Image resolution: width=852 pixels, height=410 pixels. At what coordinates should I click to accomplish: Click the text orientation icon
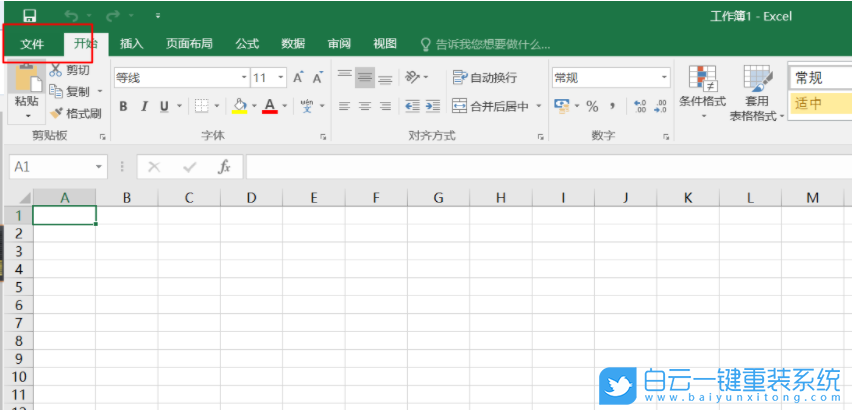(413, 78)
